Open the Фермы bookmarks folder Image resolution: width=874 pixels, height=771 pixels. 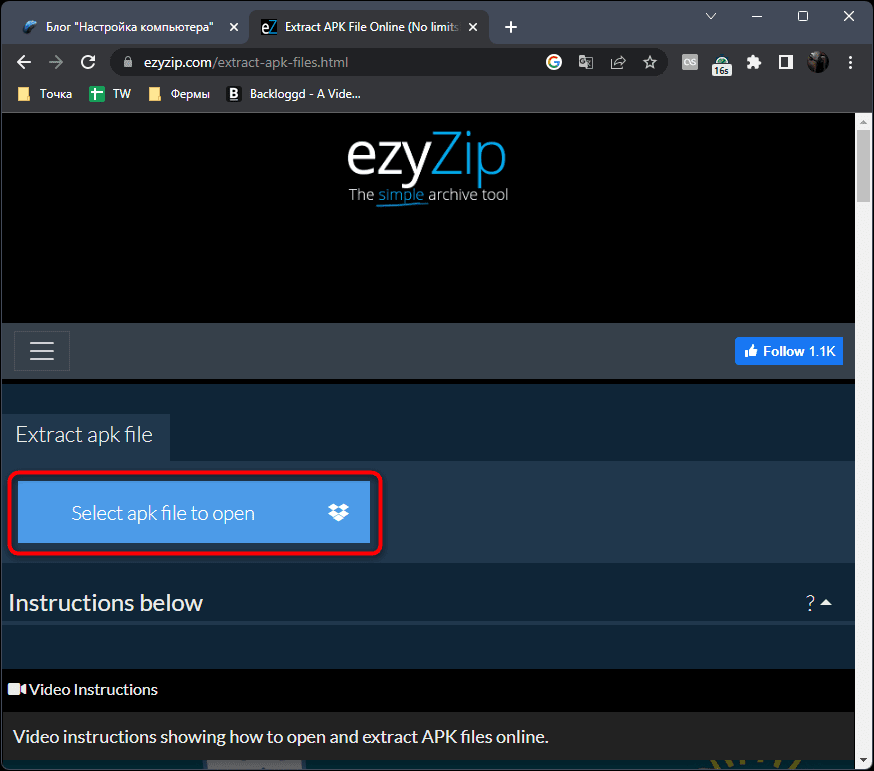coord(179,94)
